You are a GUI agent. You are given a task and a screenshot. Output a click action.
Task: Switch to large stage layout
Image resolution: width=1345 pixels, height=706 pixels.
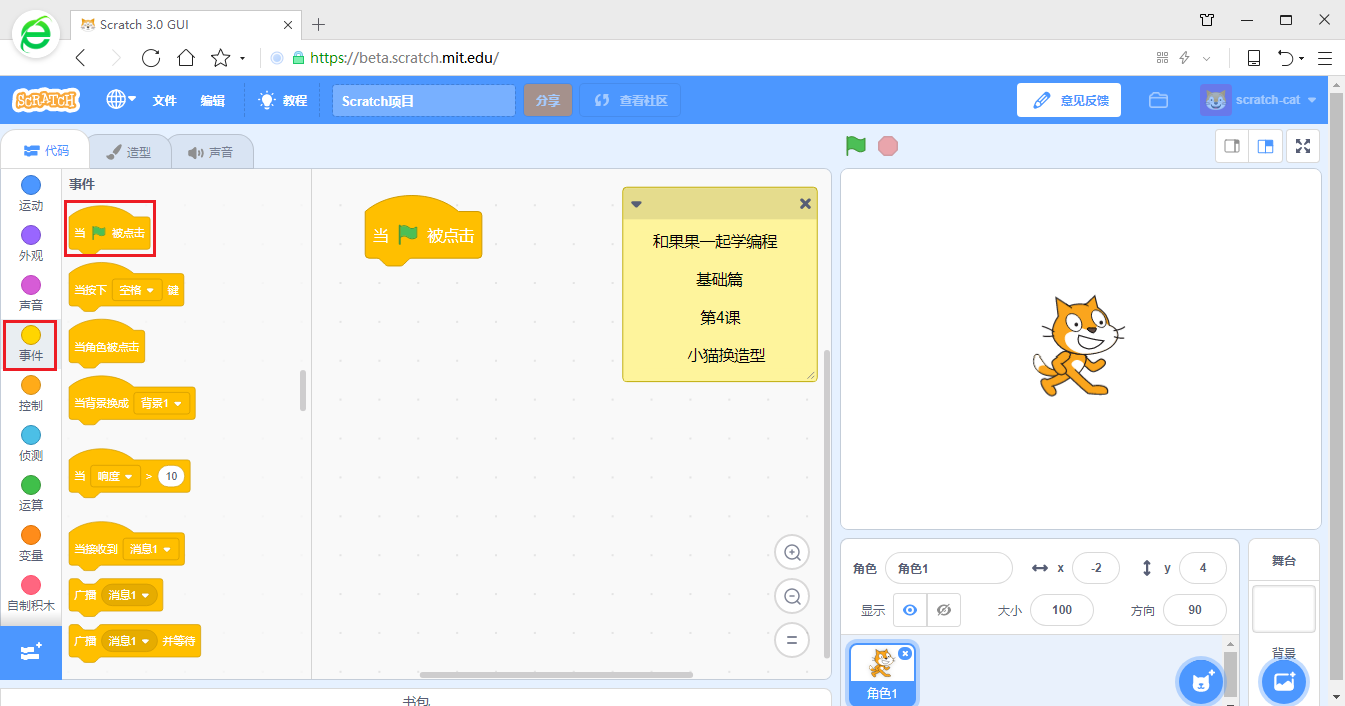1265,146
